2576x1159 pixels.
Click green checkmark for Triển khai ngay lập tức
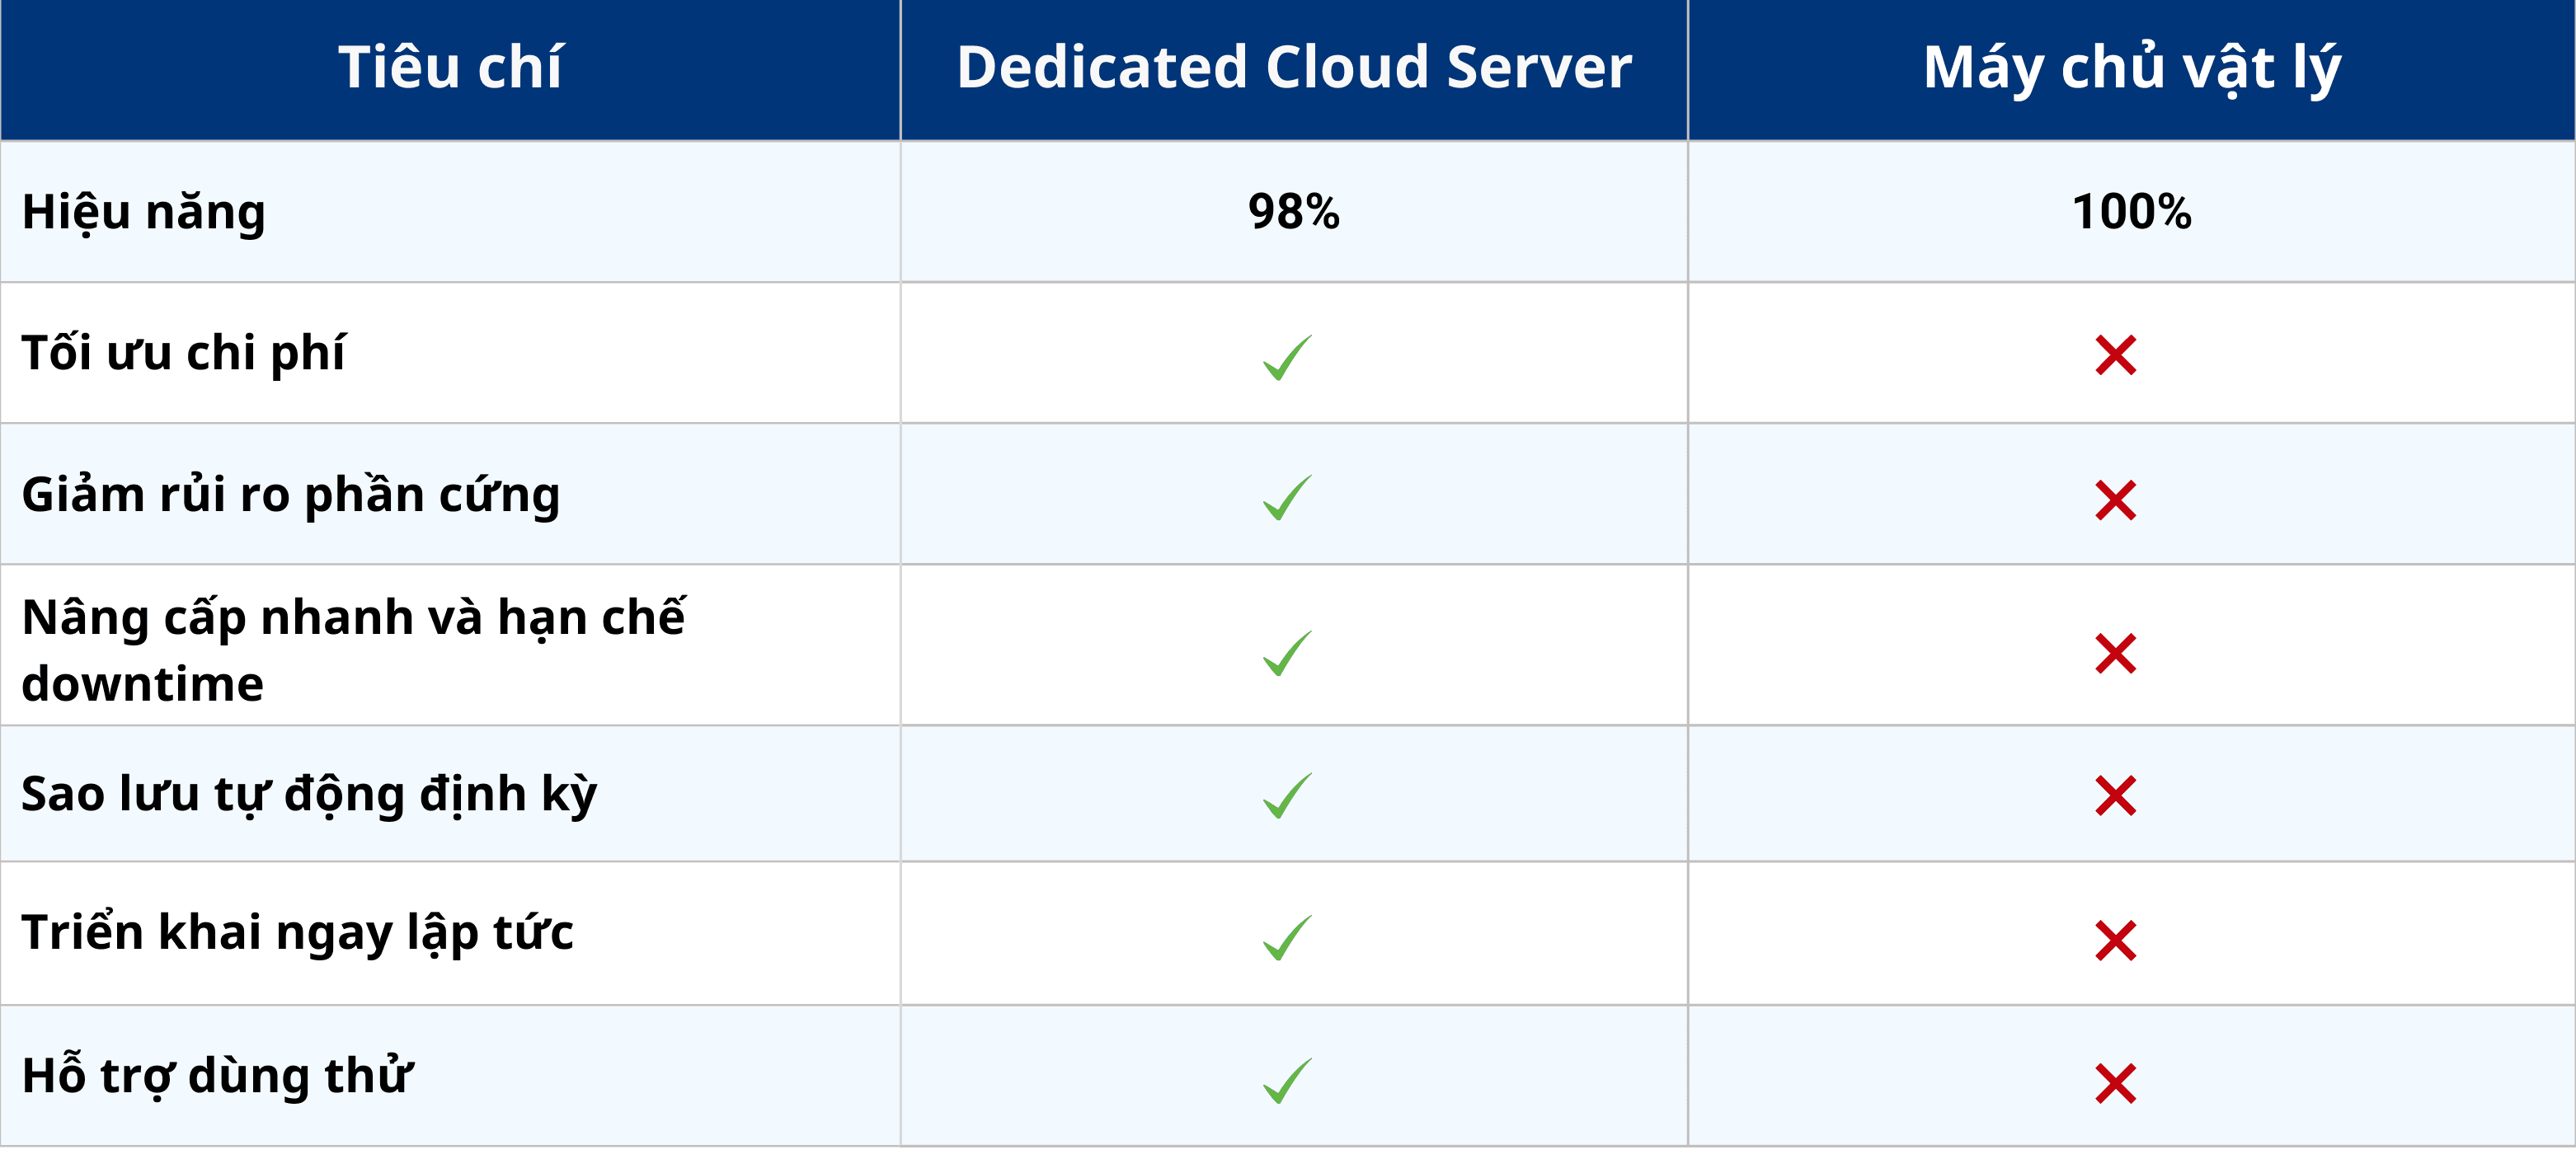pyautogui.click(x=1286, y=938)
